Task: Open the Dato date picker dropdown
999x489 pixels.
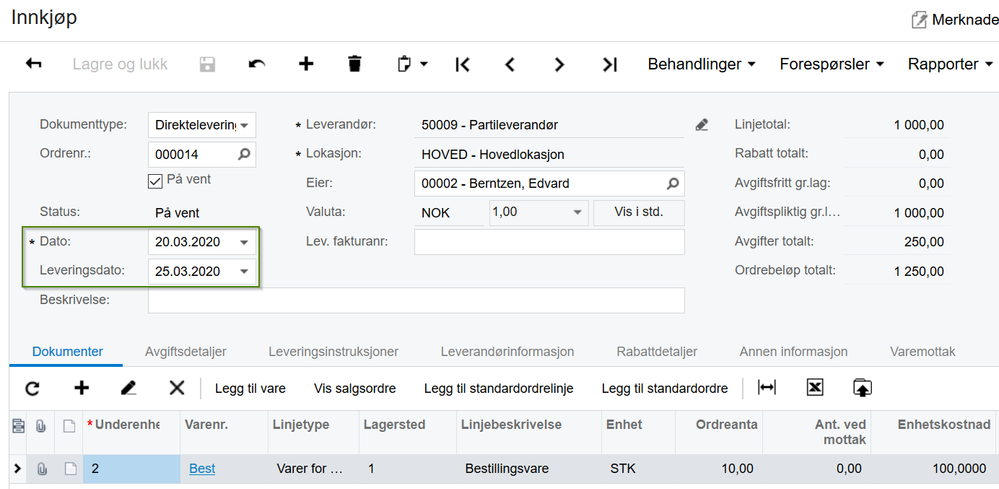Action: tap(244, 243)
